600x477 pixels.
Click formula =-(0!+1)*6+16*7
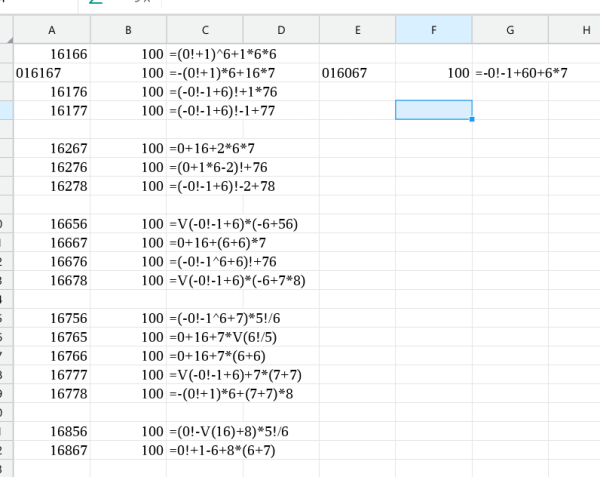click(222, 73)
